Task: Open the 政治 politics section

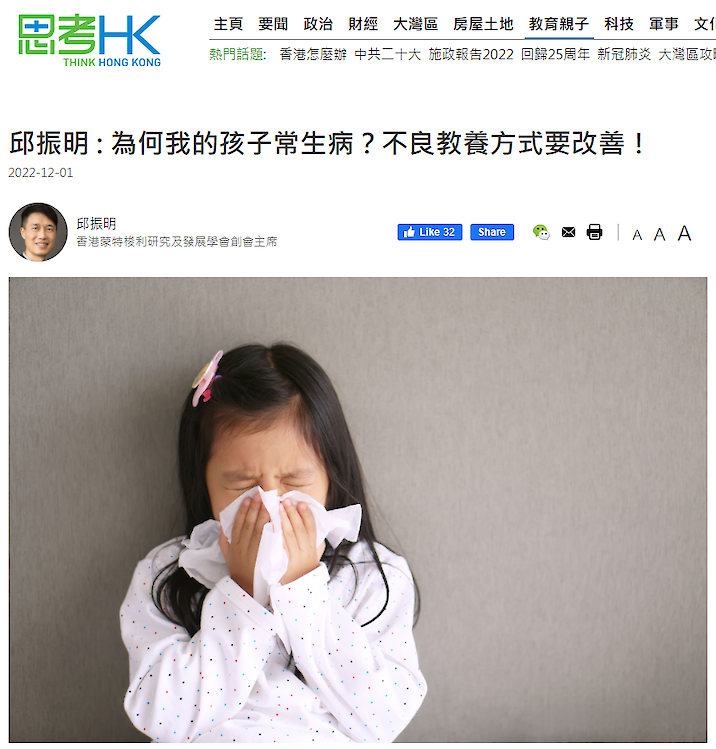Action: coord(318,24)
